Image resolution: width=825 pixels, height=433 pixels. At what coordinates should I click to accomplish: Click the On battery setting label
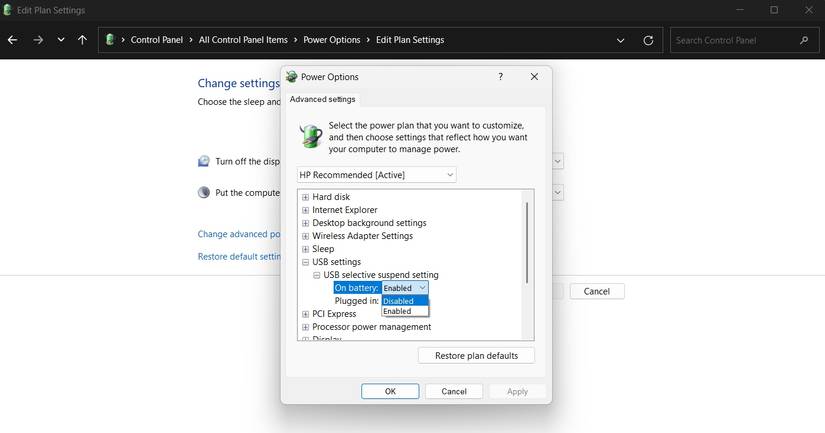coord(357,288)
